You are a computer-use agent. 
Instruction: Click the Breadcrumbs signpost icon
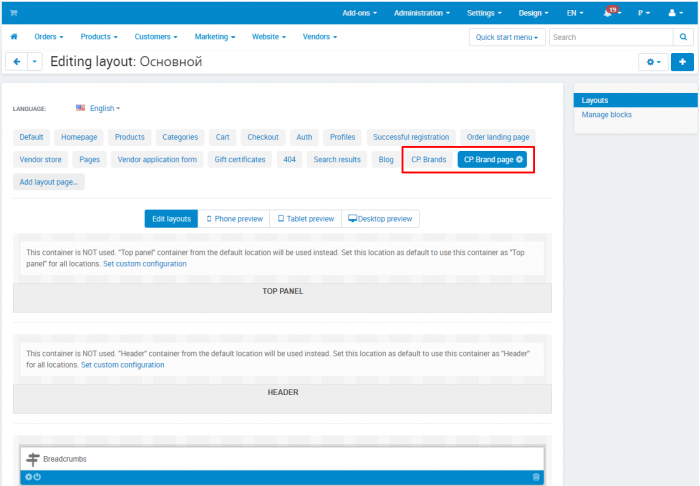tap(33, 459)
